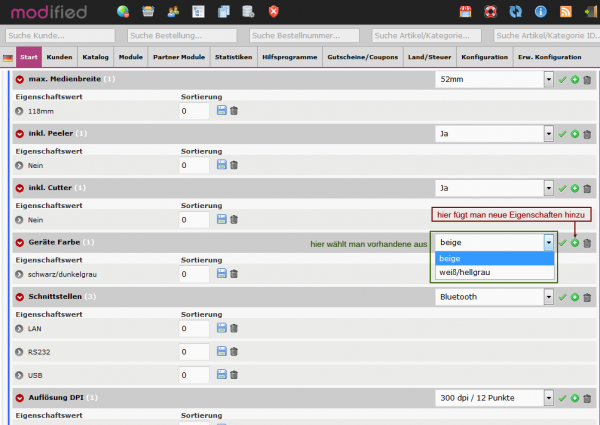Open the 300 dpi / 12 Punkte dropdown
Image resolution: width=600 pixels, height=425 pixels.
pos(494,398)
